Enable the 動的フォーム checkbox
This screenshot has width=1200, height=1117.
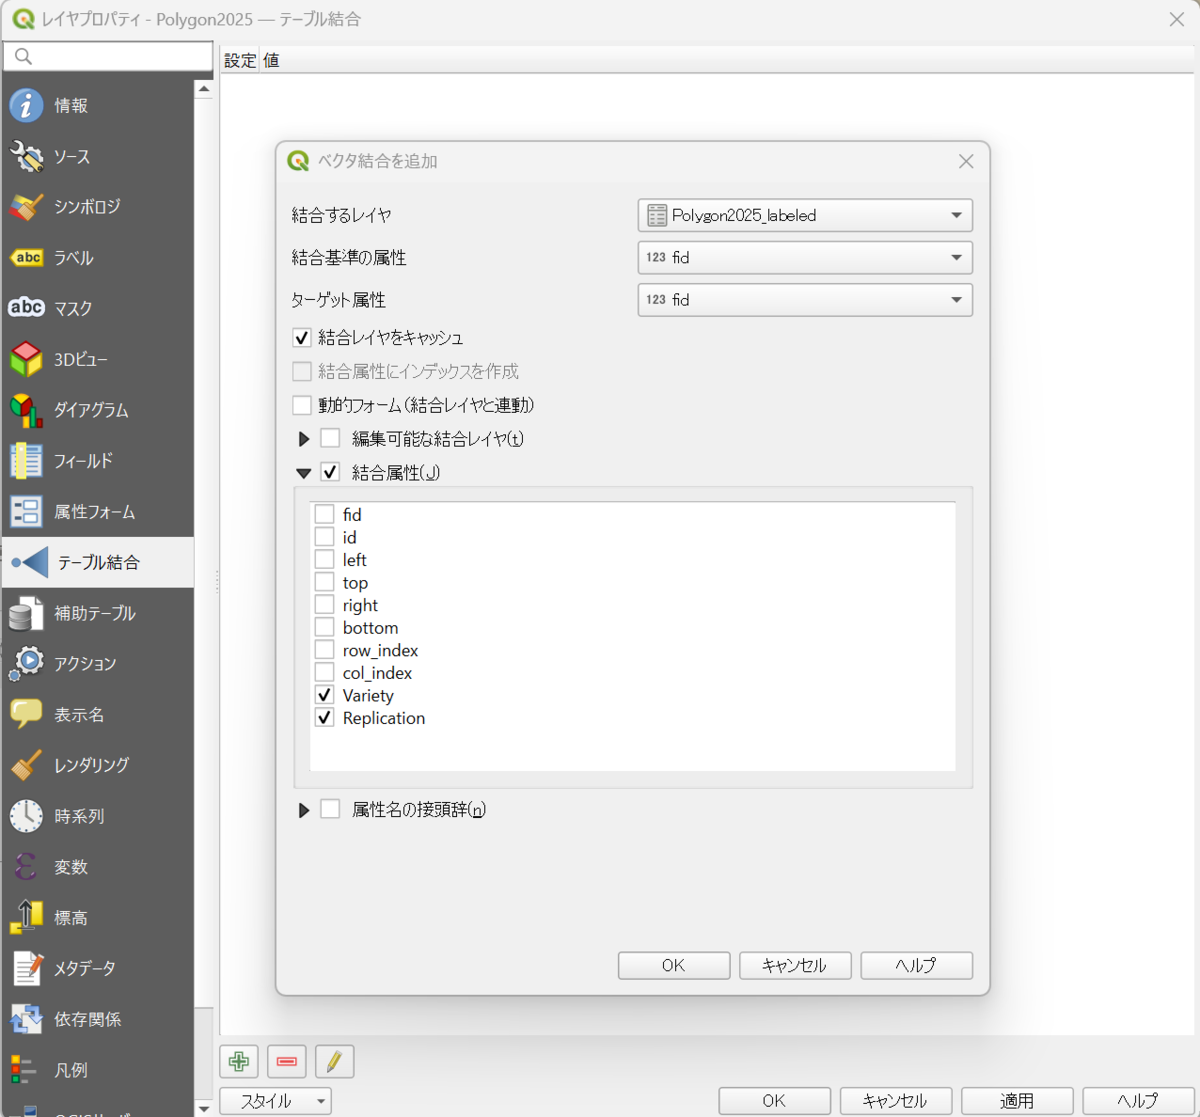302,405
